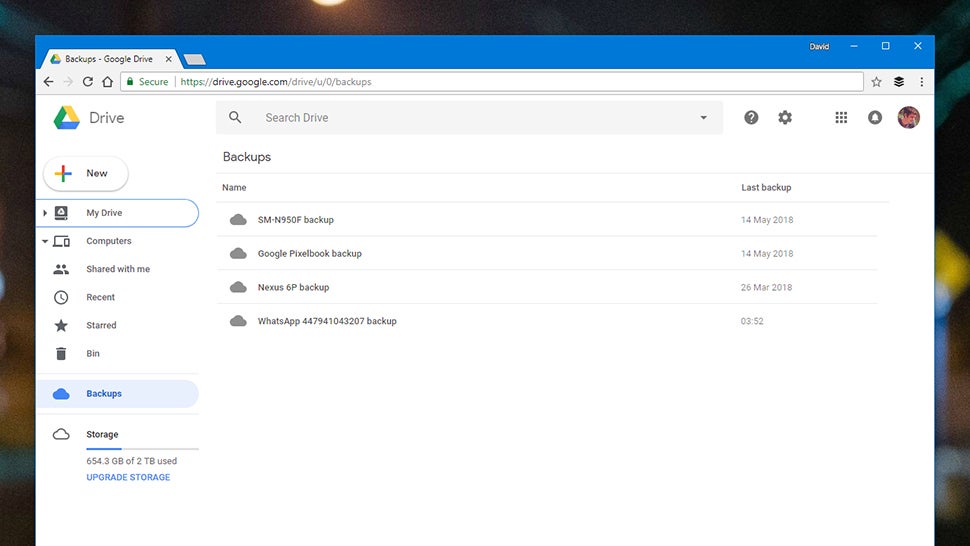
Task: Click the search magnifier icon
Action: 235,117
